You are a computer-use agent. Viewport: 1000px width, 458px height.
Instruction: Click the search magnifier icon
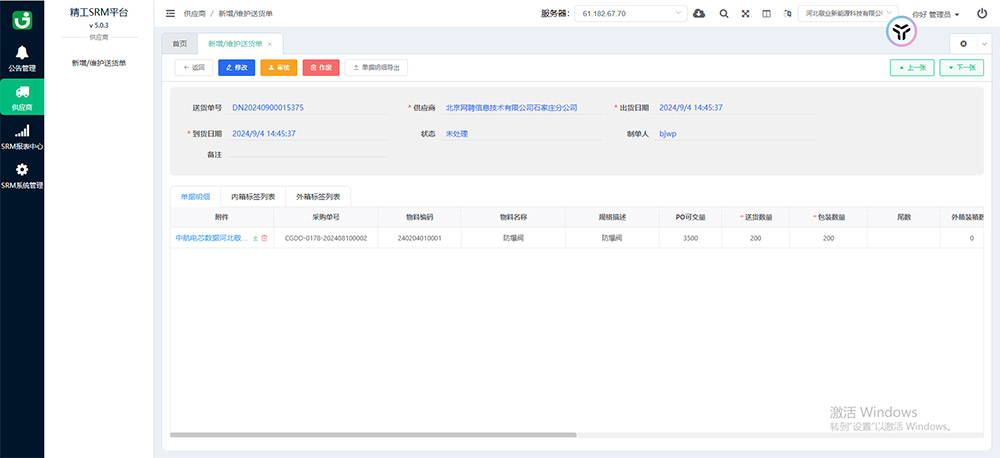[723, 14]
